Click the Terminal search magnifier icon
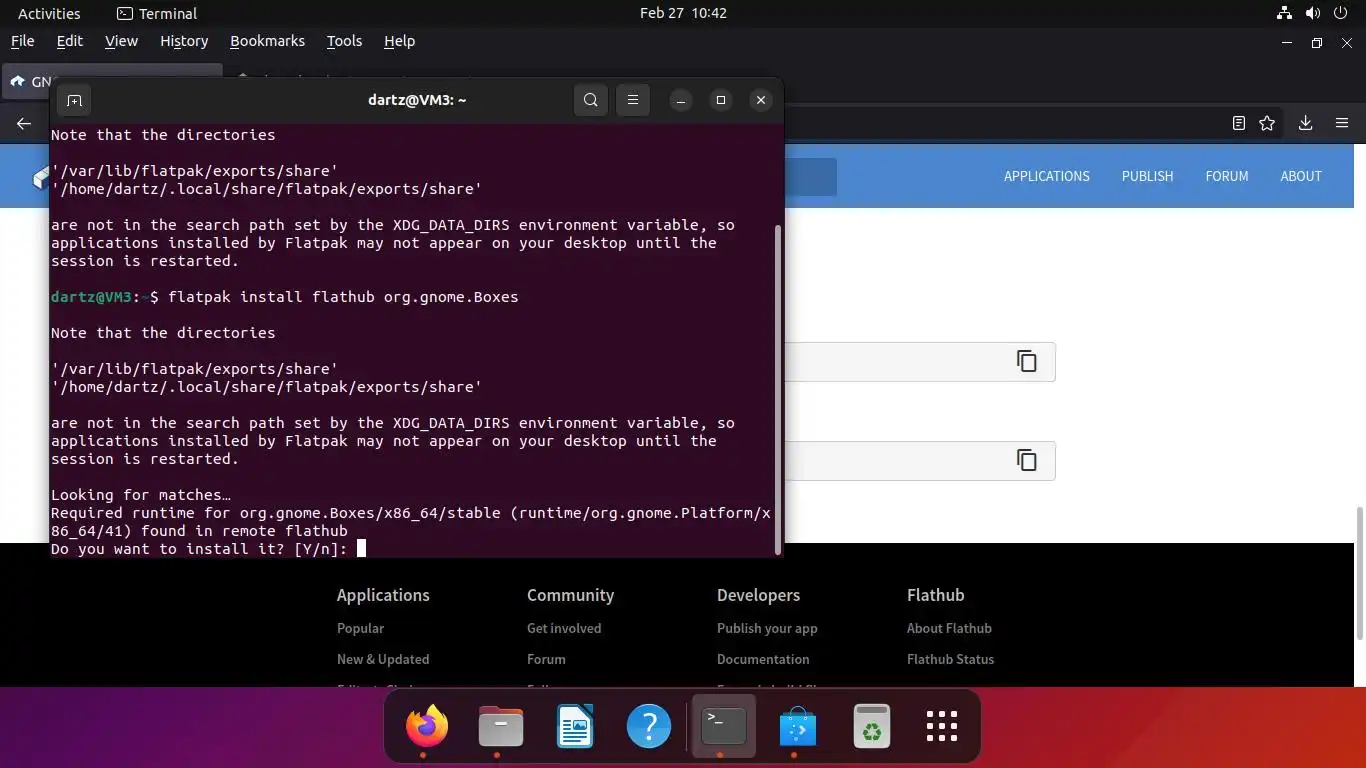The image size is (1366, 768). click(x=591, y=100)
